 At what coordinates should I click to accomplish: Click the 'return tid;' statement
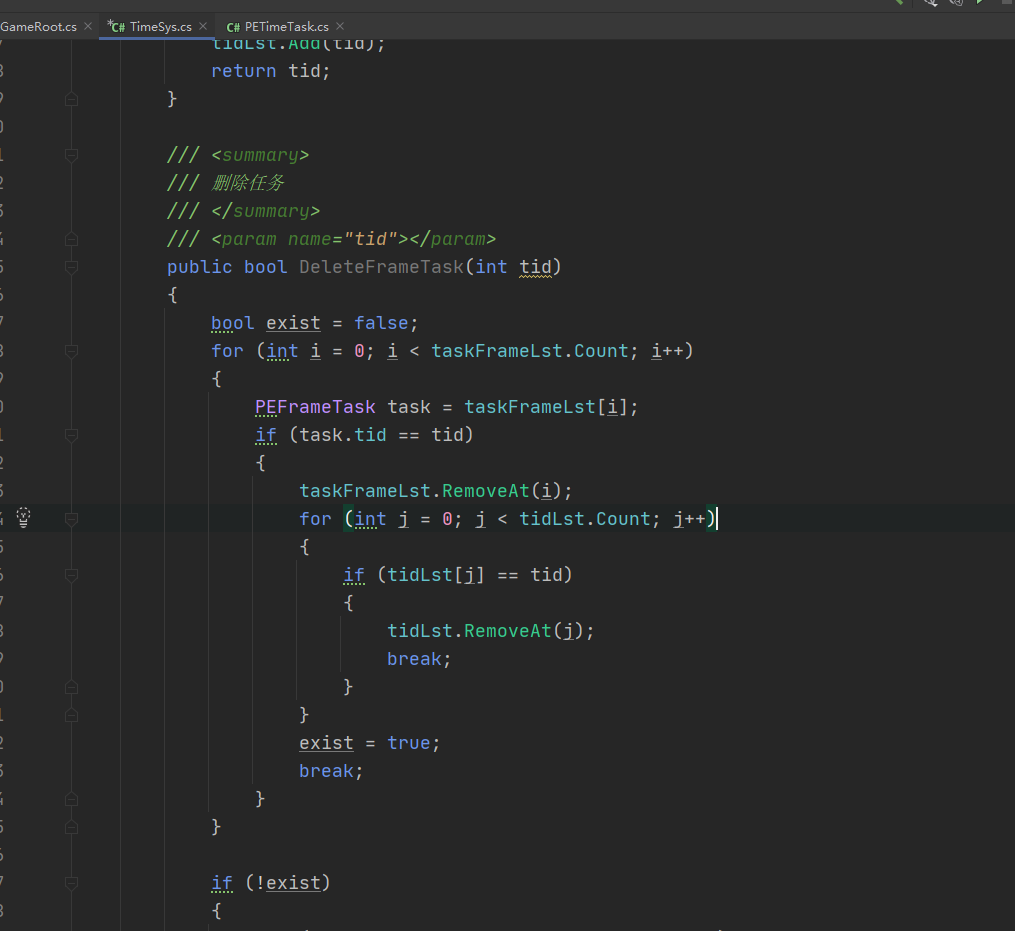(271, 71)
